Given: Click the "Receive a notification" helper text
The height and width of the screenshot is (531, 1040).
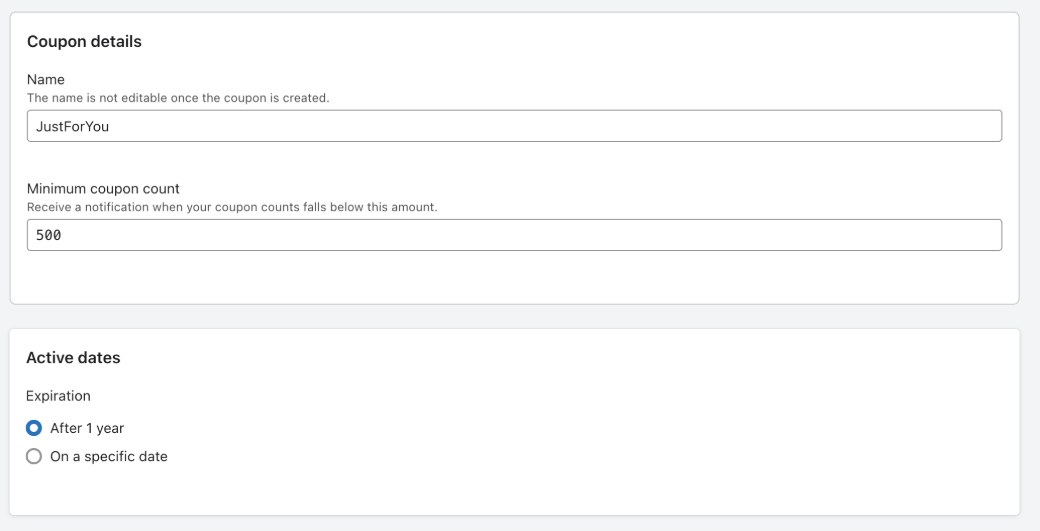Looking at the screenshot, I should [232, 207].
